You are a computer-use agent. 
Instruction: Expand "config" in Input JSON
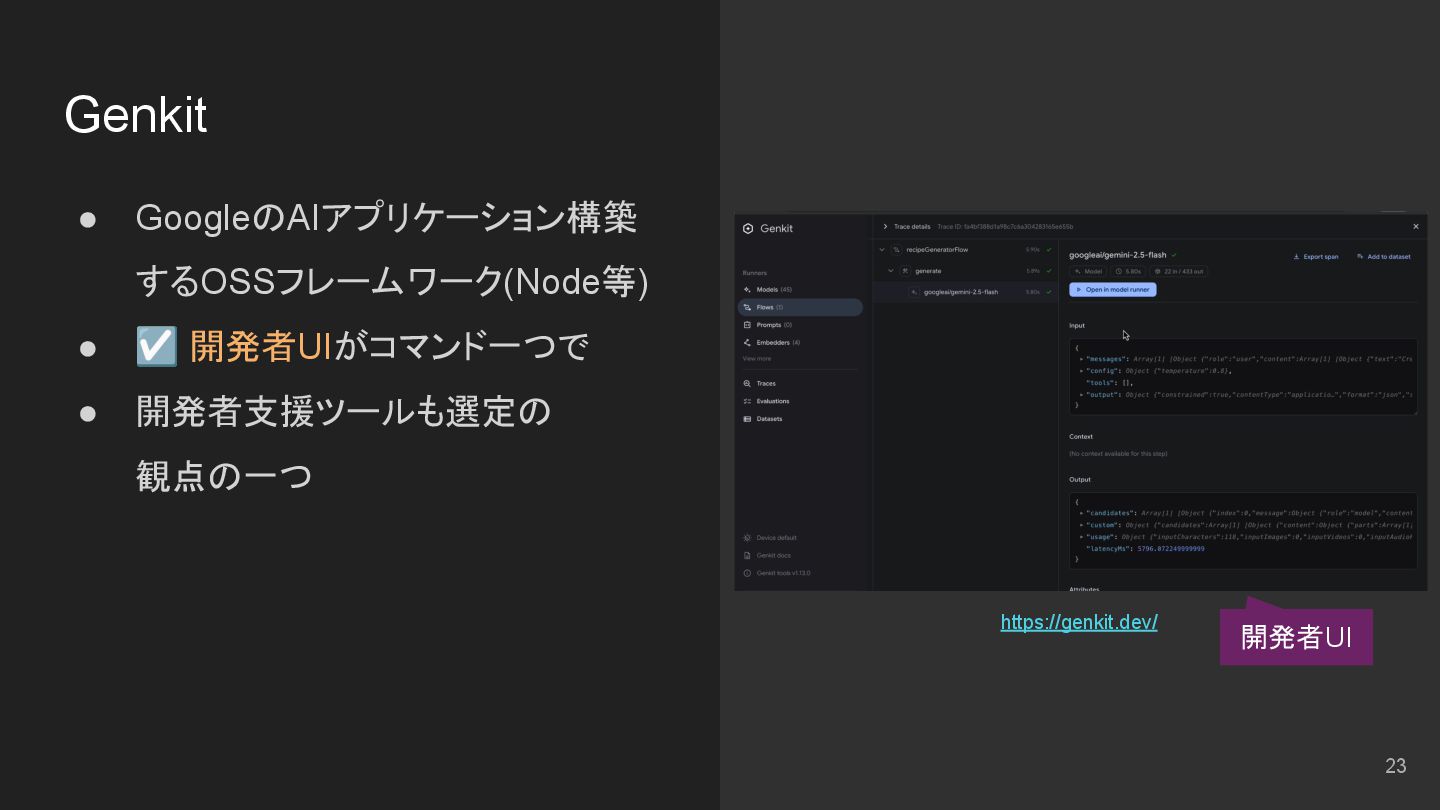tap(1082, 371)
